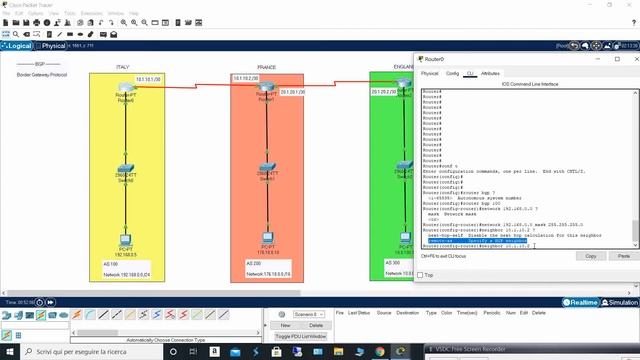The width and height of the screenshot is (640, 360).
Task: Click the Print icon in main toolbar
Action: (37, 23)
